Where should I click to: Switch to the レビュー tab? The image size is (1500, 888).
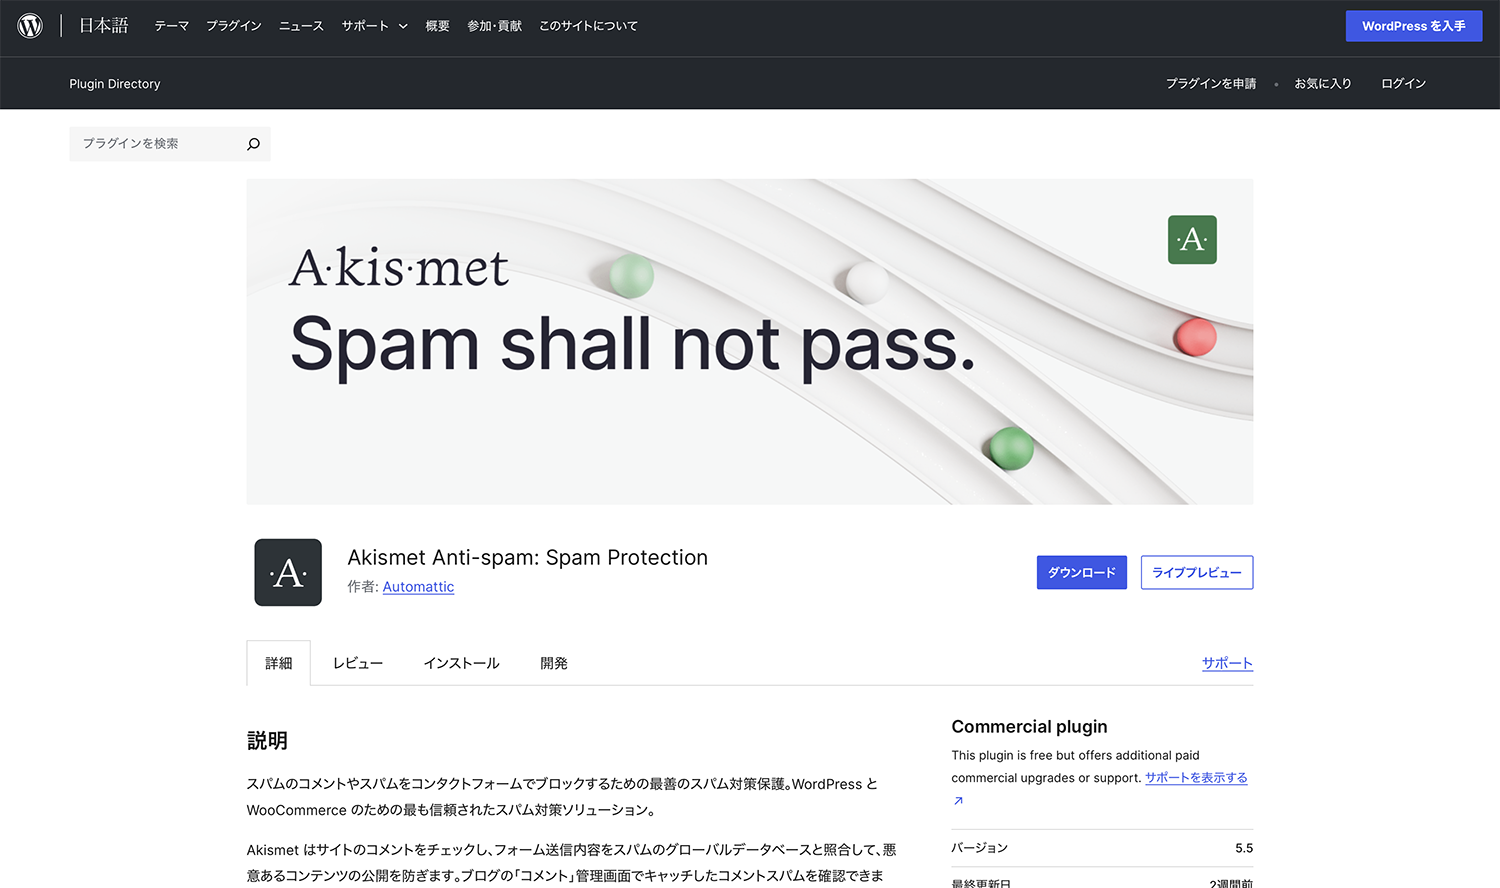(358, 664)
